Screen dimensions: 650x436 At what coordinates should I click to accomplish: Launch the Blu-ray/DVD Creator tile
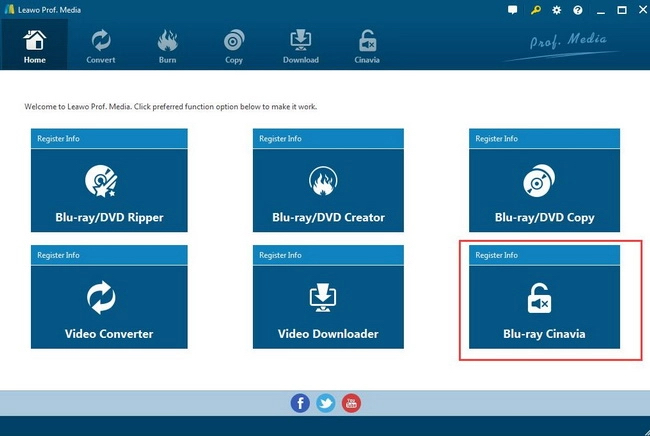328,195
